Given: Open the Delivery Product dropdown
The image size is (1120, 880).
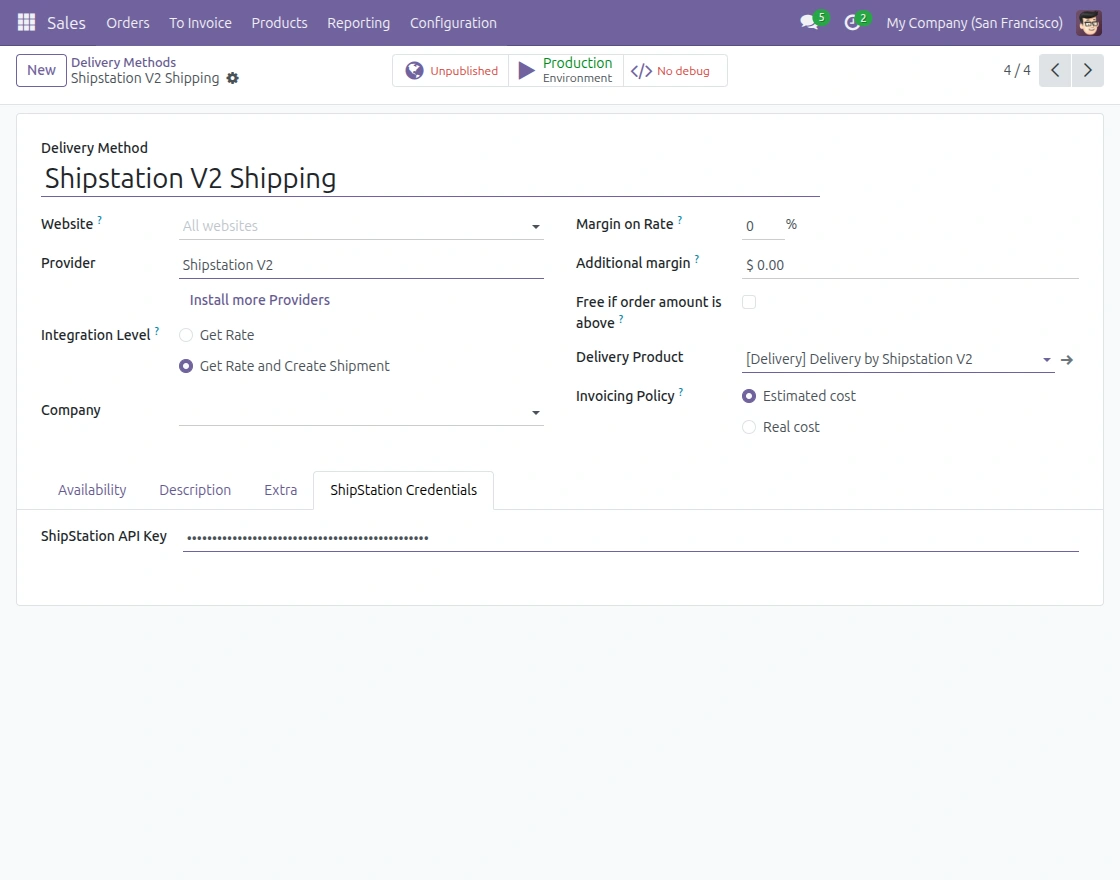Looking at the screenshot, I should [1046, 359].
